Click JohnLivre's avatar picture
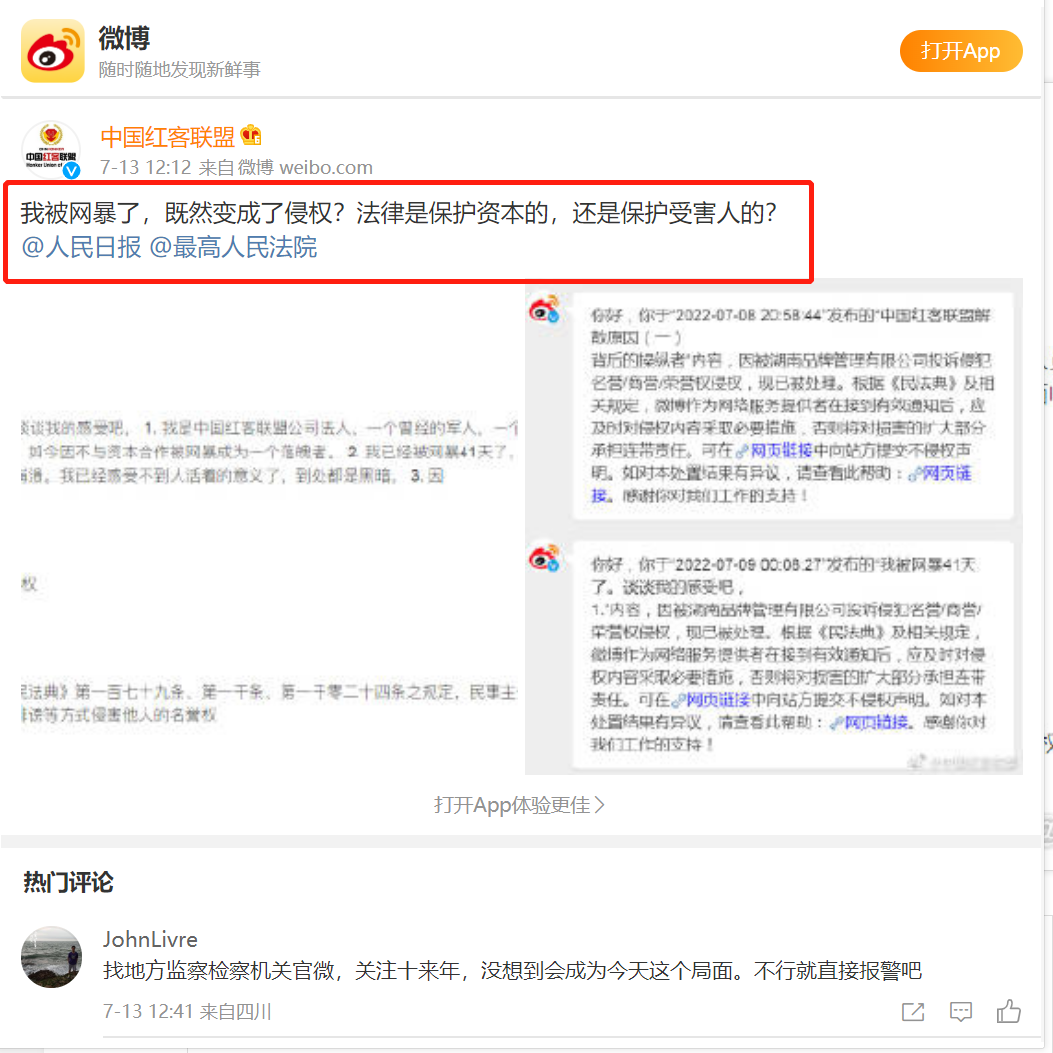Viewport: 1053px width, 1053px height. coord(51,957)
